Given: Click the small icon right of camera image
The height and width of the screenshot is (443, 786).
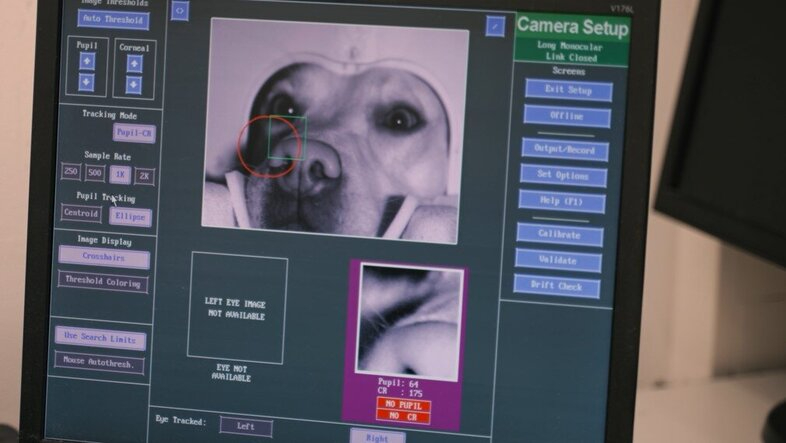Looking at the screenshot, I should point(495,27).
